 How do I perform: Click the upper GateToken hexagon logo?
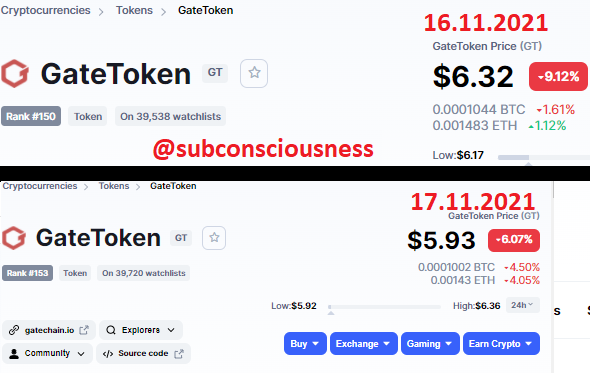tap(15, 73)
